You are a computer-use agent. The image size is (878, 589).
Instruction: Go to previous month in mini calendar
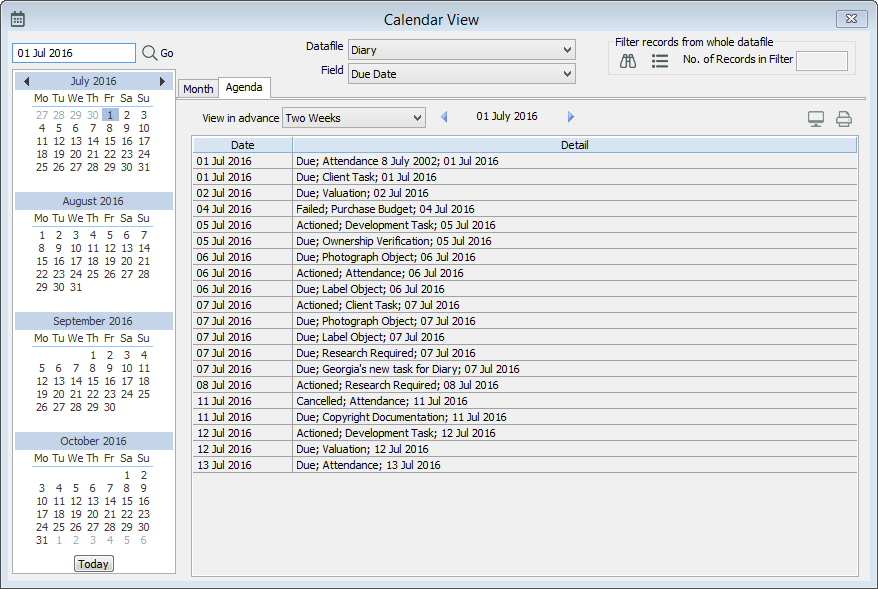click(26, 81)
